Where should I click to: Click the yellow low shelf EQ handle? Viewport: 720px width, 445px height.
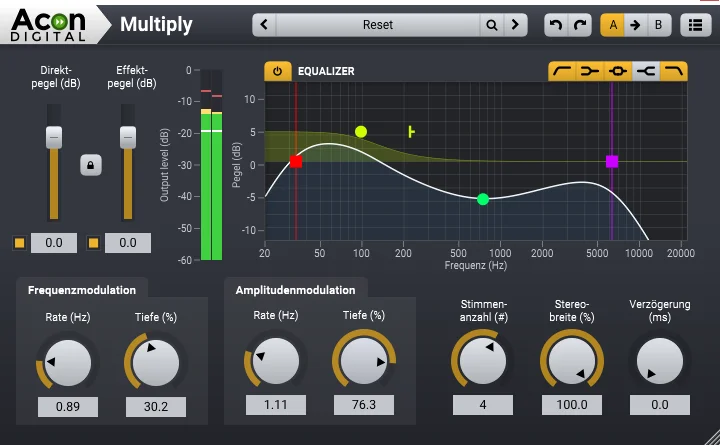[361, 132]
